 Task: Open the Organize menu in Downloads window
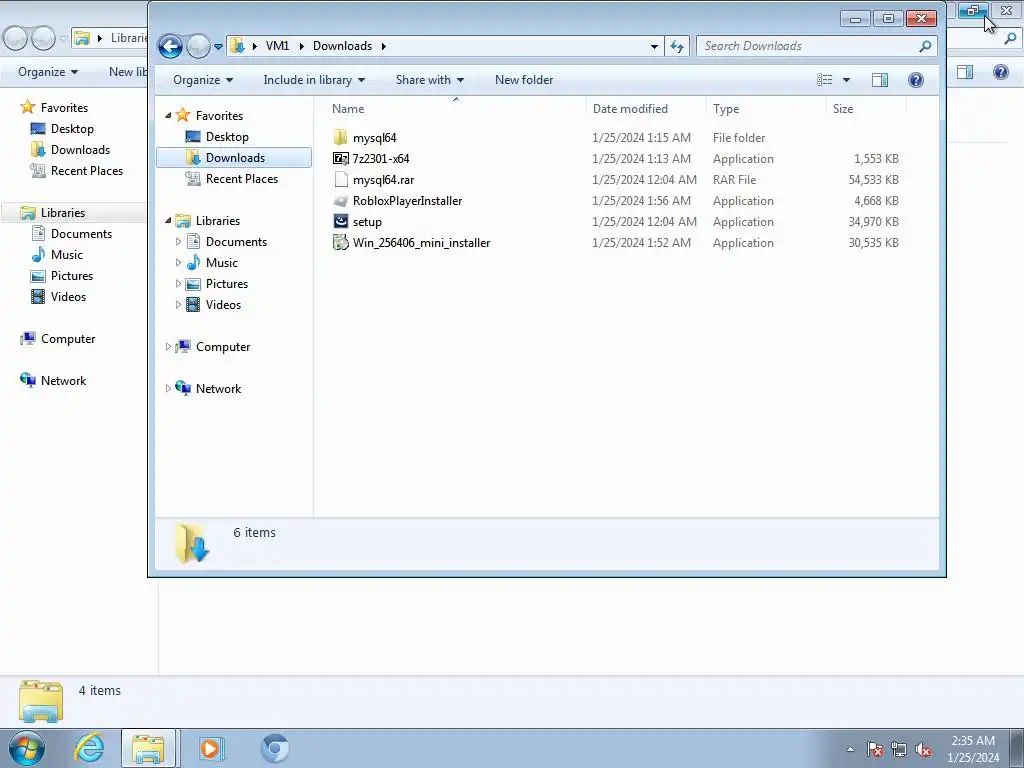202,80
